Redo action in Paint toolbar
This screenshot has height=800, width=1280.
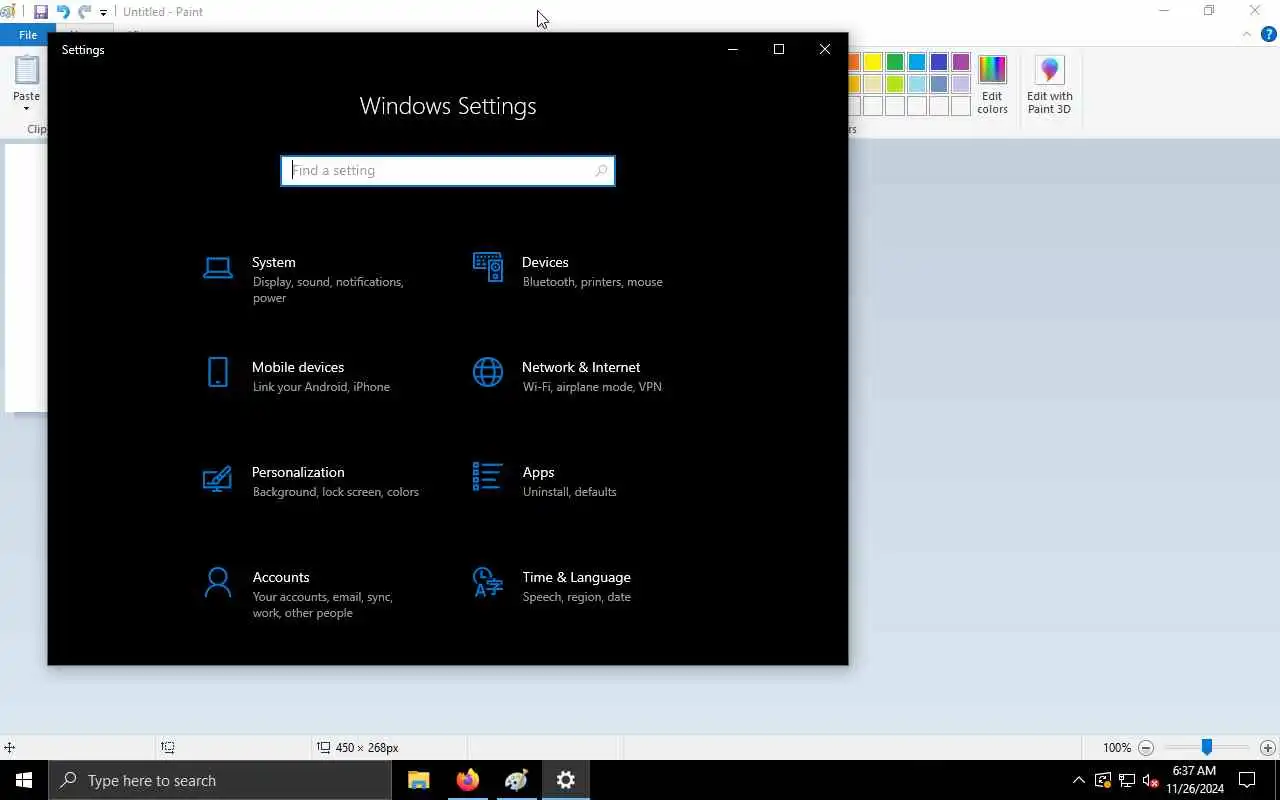(x=84, y=12)
